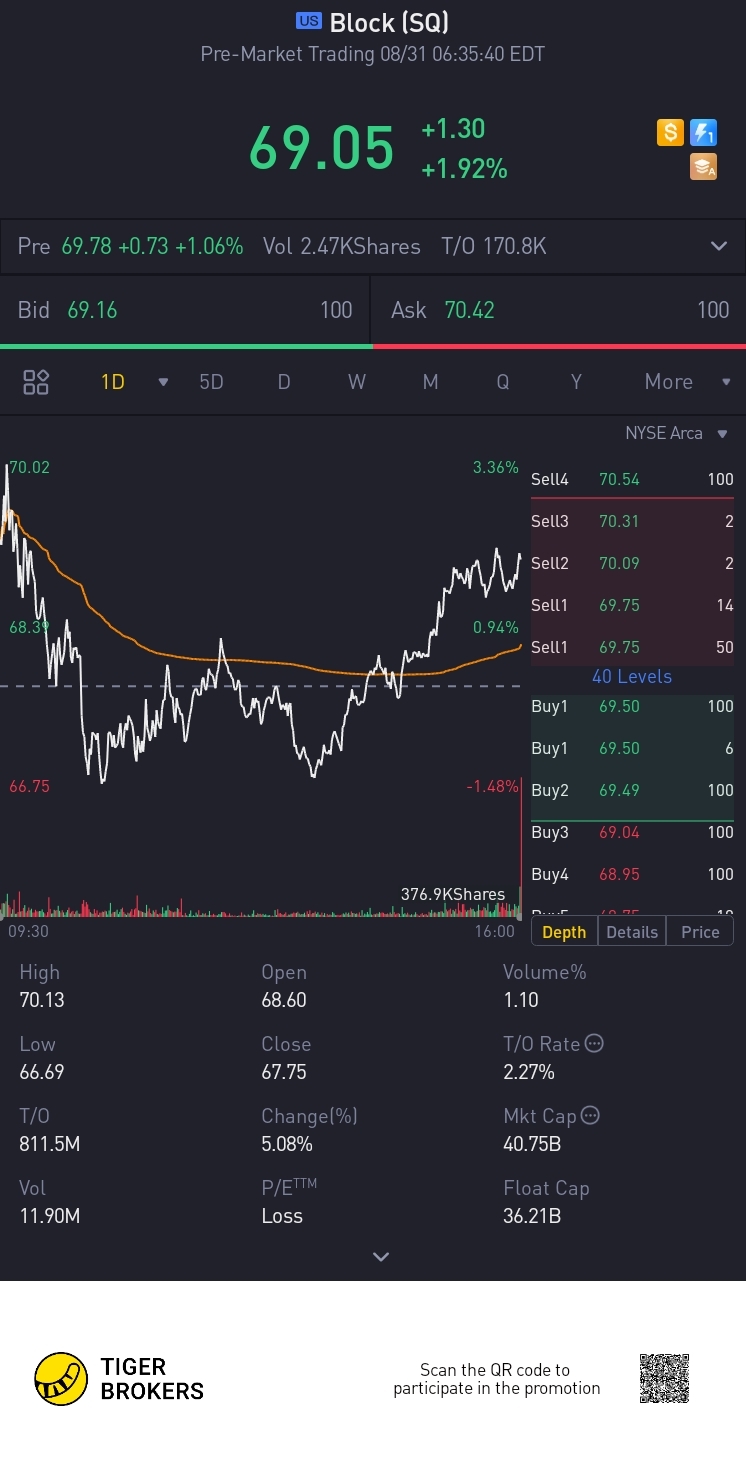Tap the Sell2 70.09 order row
The width and height of the screenshot is (746, 1477).
(x=632, y=563)
